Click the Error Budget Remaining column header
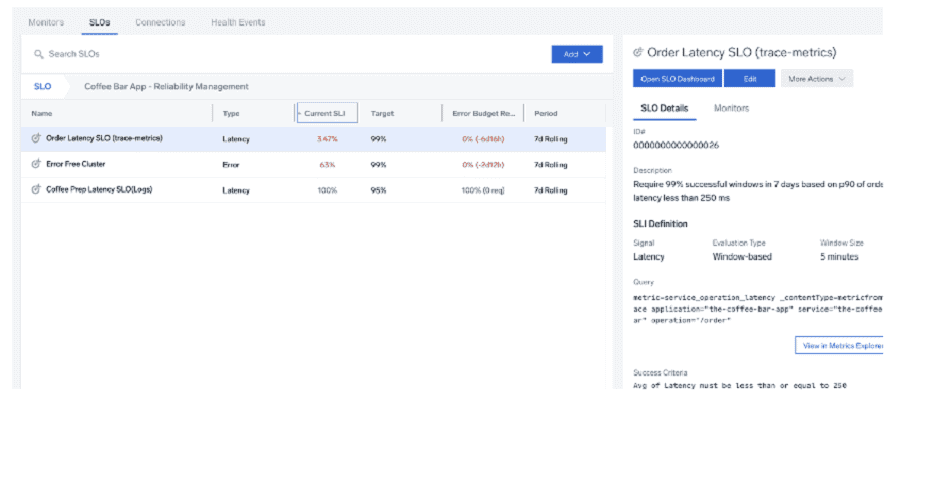The height and width of the screenshot is (500, 934). [483, 113]
